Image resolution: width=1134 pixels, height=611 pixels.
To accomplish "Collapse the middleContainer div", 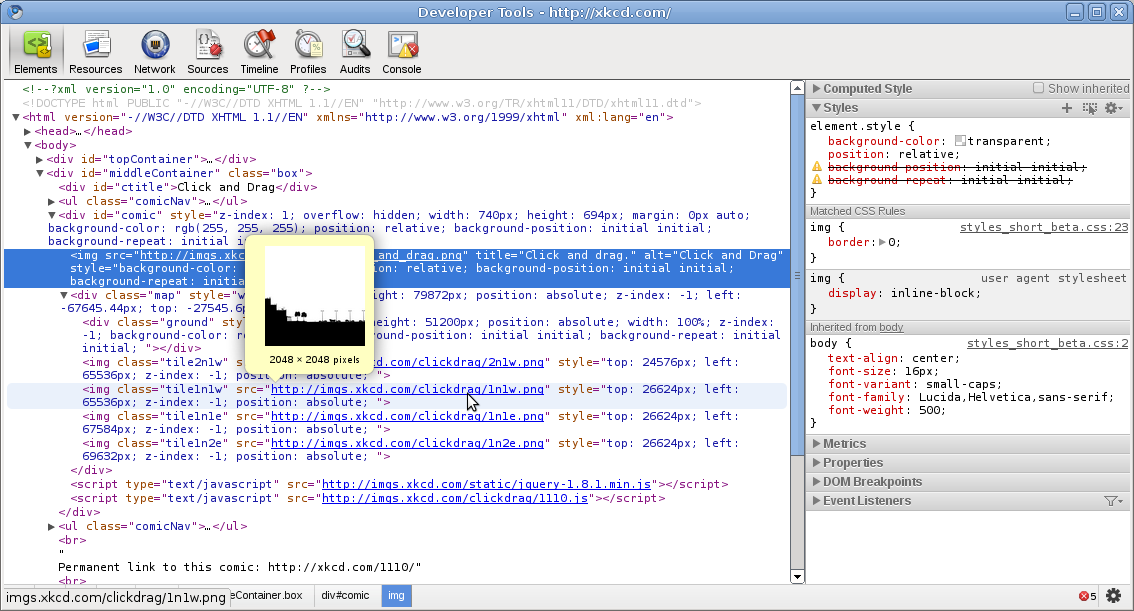I will pyautogui.click(x=40, y=174).
